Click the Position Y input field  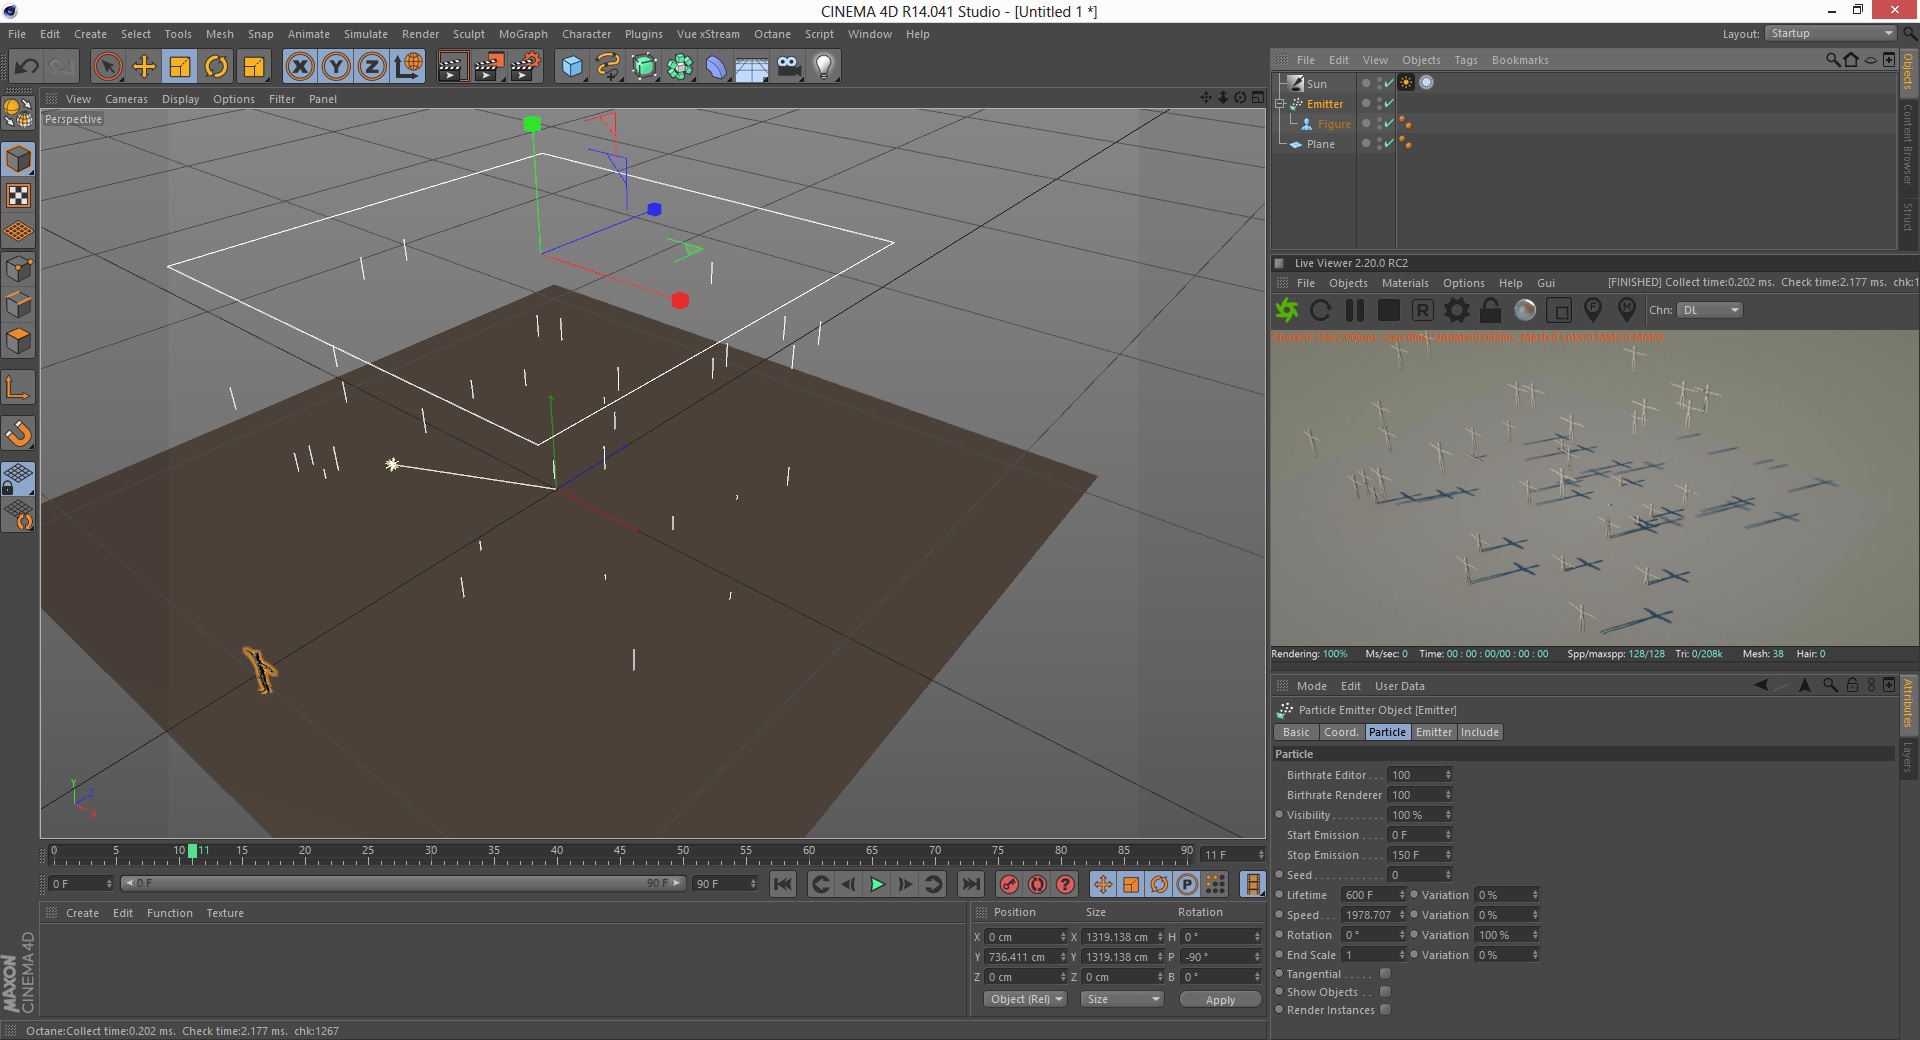pos(1026,957)
